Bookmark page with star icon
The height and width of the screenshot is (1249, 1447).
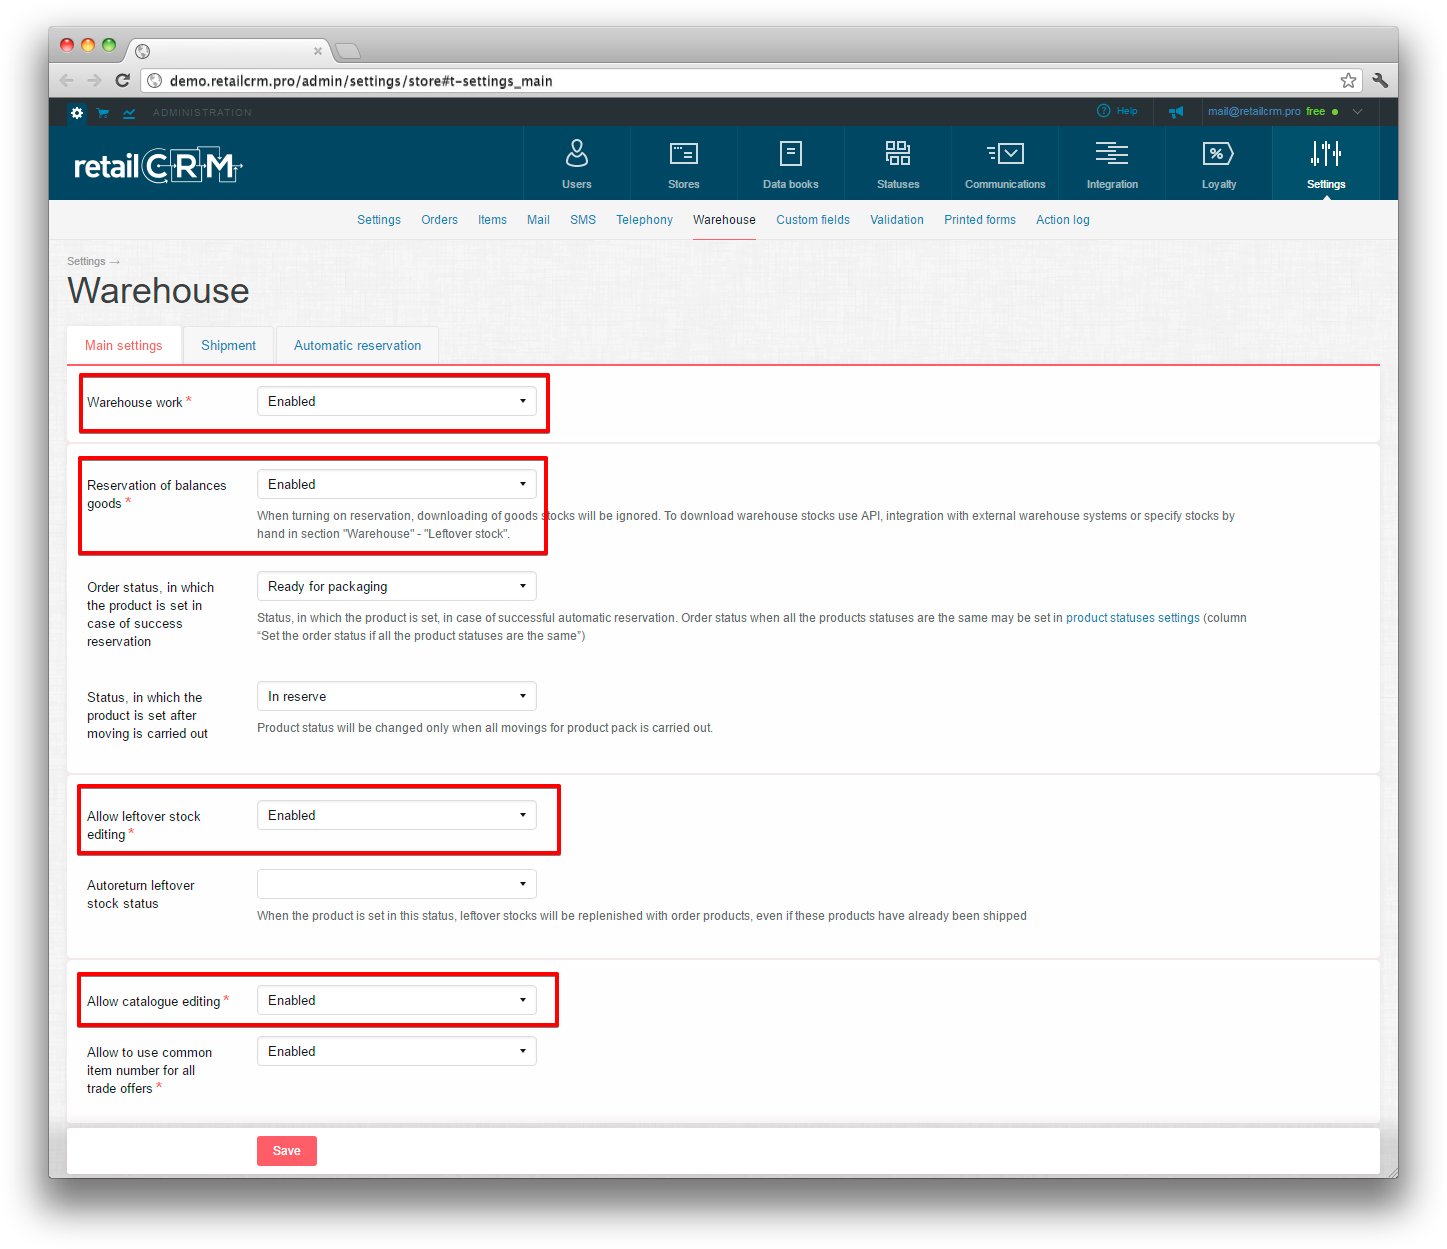[1348, 81]
